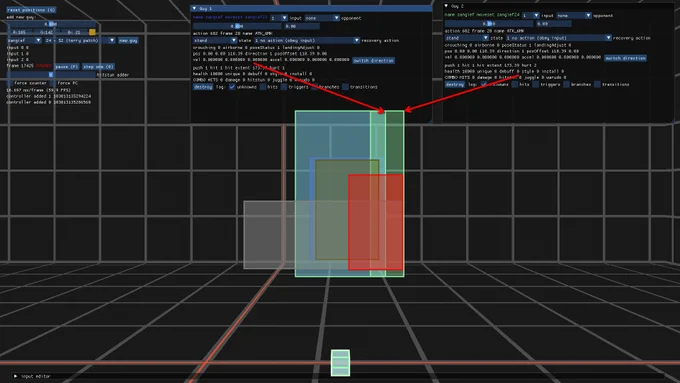Click Guy 2 second position value field
680x383 pixels.
coord(553,23)
